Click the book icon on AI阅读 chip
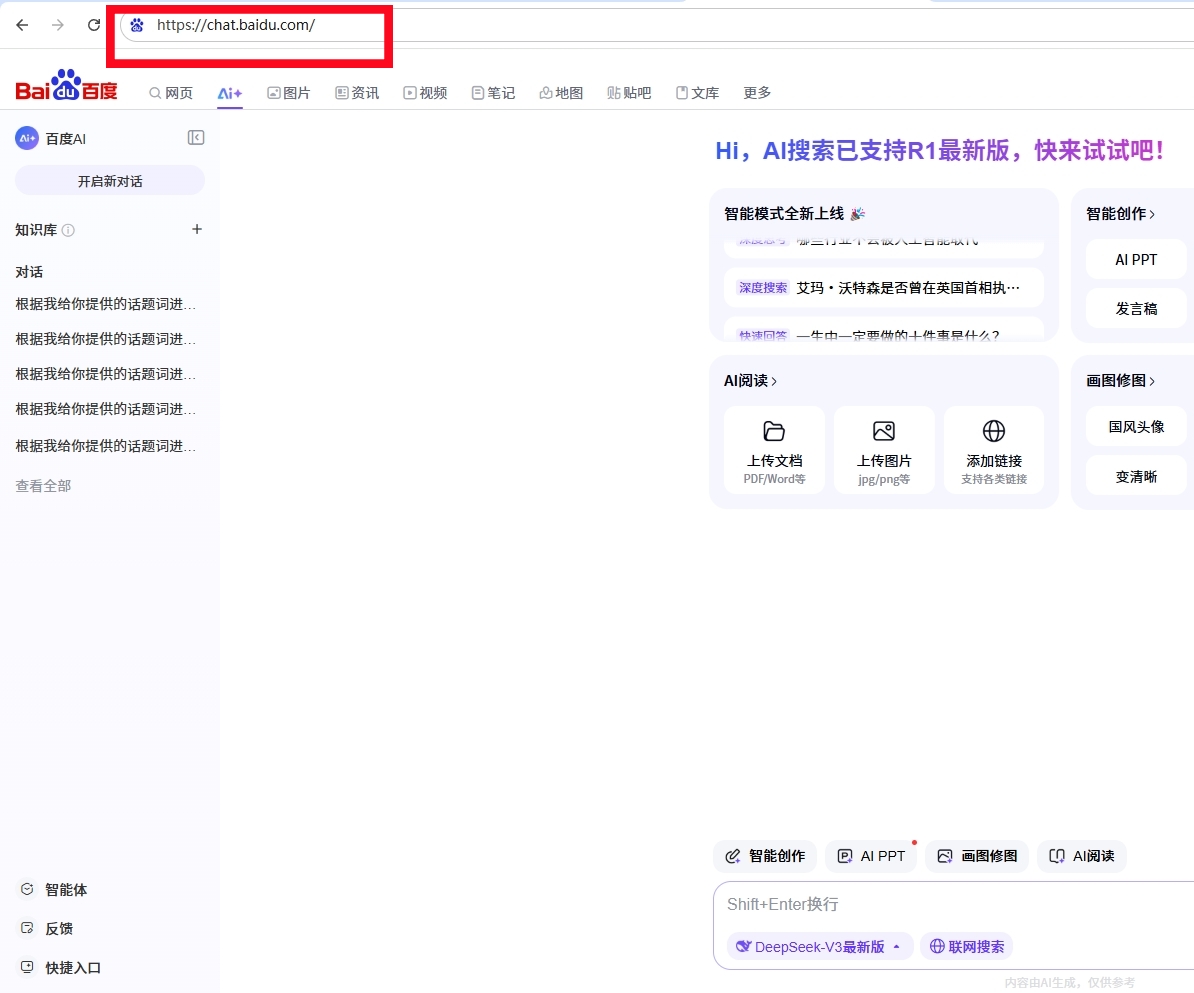Image resolution: width=1194 pixels, height=993 pixels. coord(1057,857)
